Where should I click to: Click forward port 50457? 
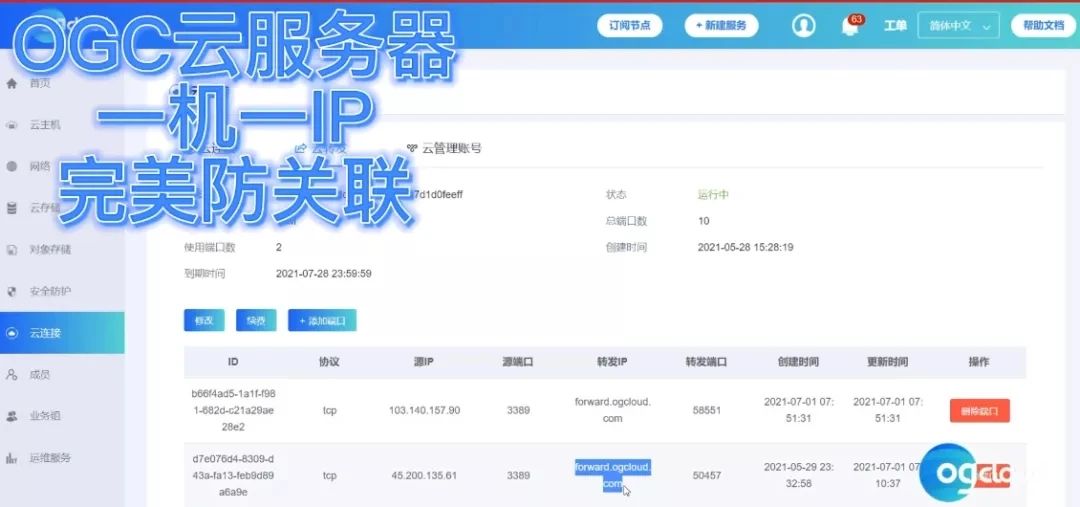707,476
